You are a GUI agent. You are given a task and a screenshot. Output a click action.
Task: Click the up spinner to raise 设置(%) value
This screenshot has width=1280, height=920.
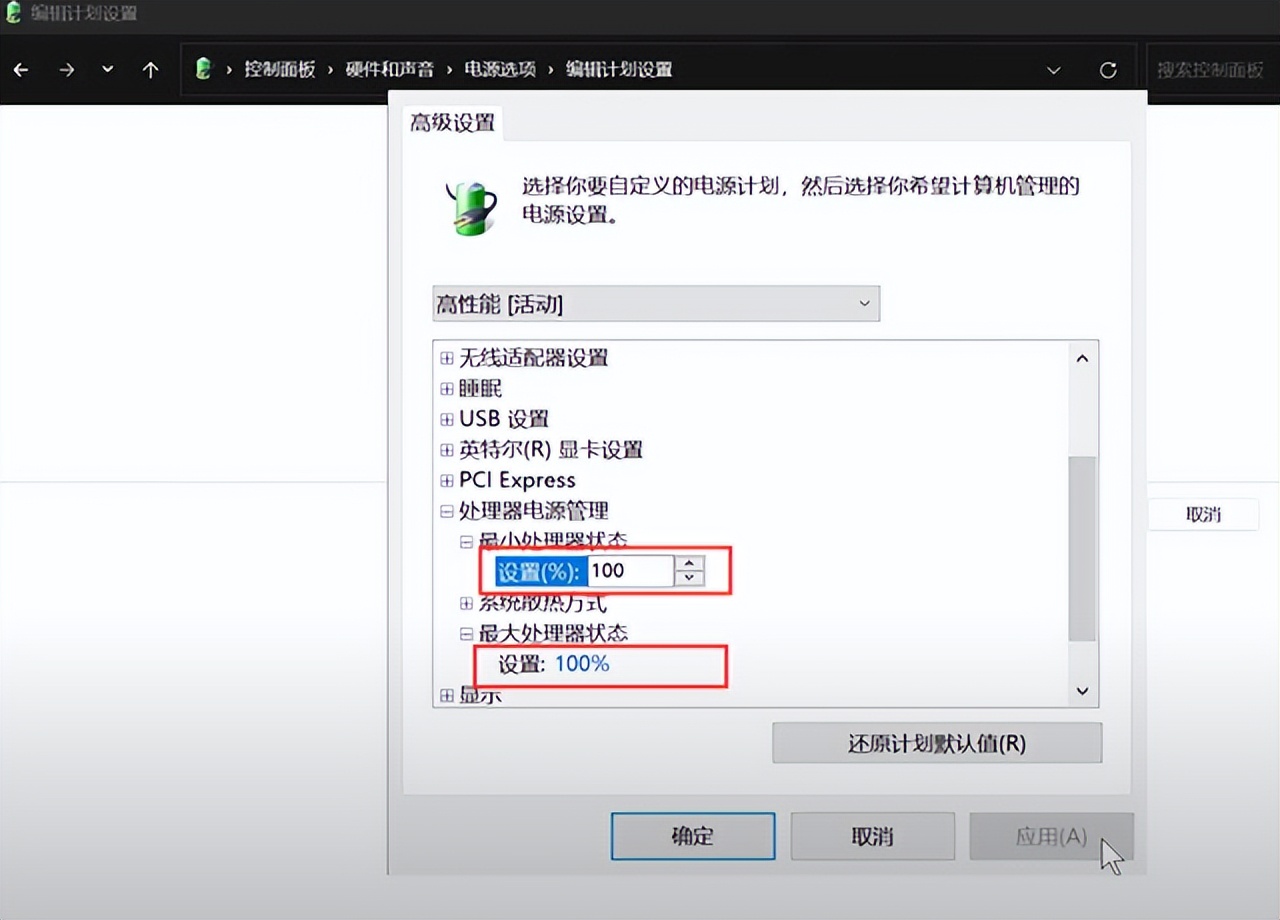click(x=689, y=565)
